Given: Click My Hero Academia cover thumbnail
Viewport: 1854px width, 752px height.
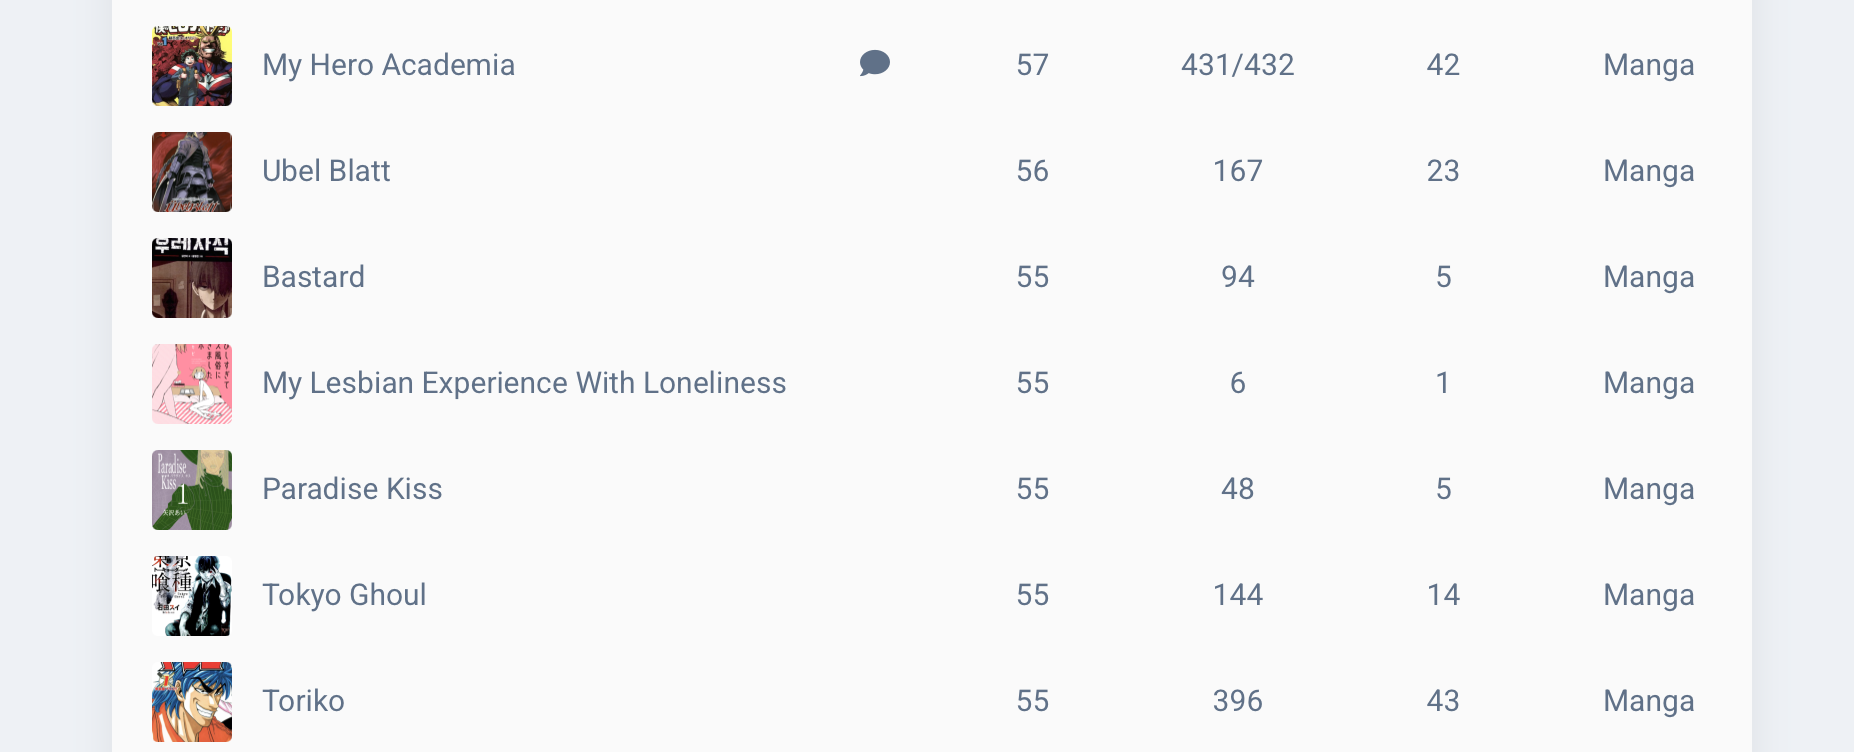Looking at the screenshot, I should pyautogui.click(x=192, y=66).
